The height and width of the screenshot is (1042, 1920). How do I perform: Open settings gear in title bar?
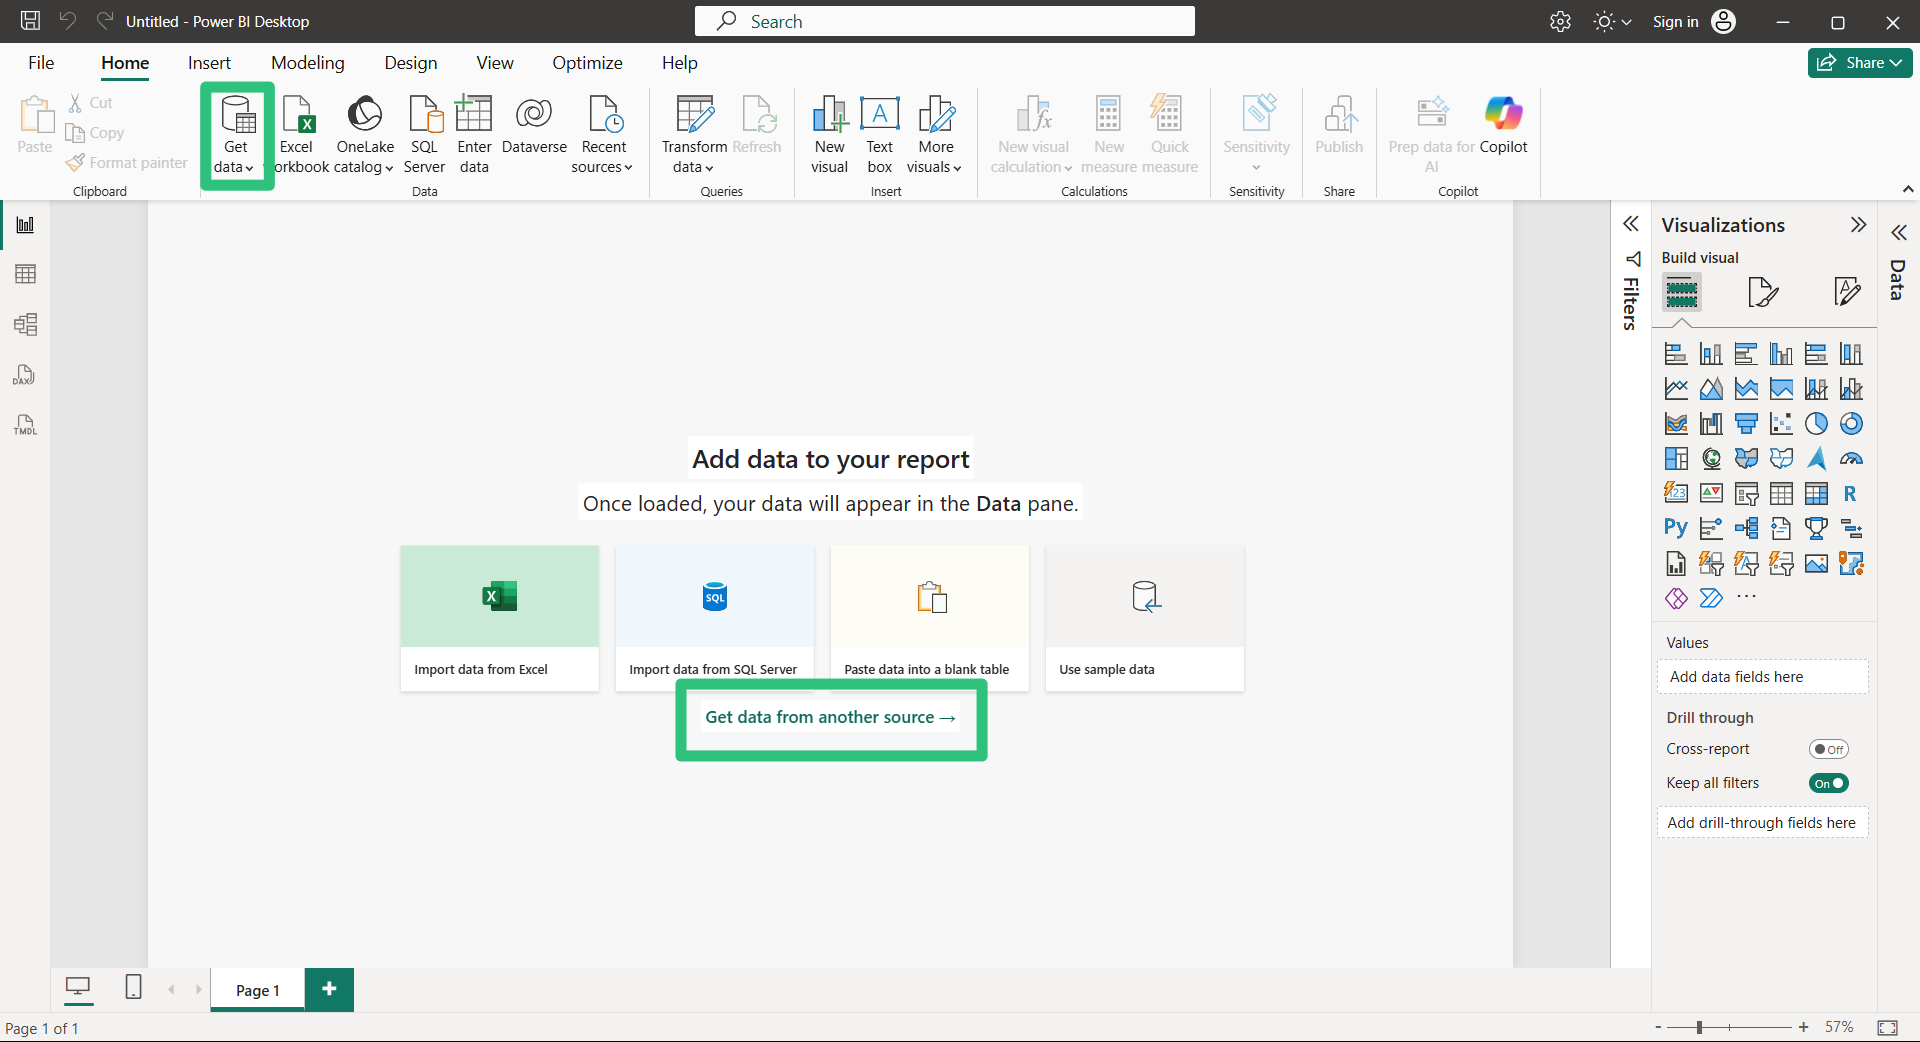[1560, 21]
